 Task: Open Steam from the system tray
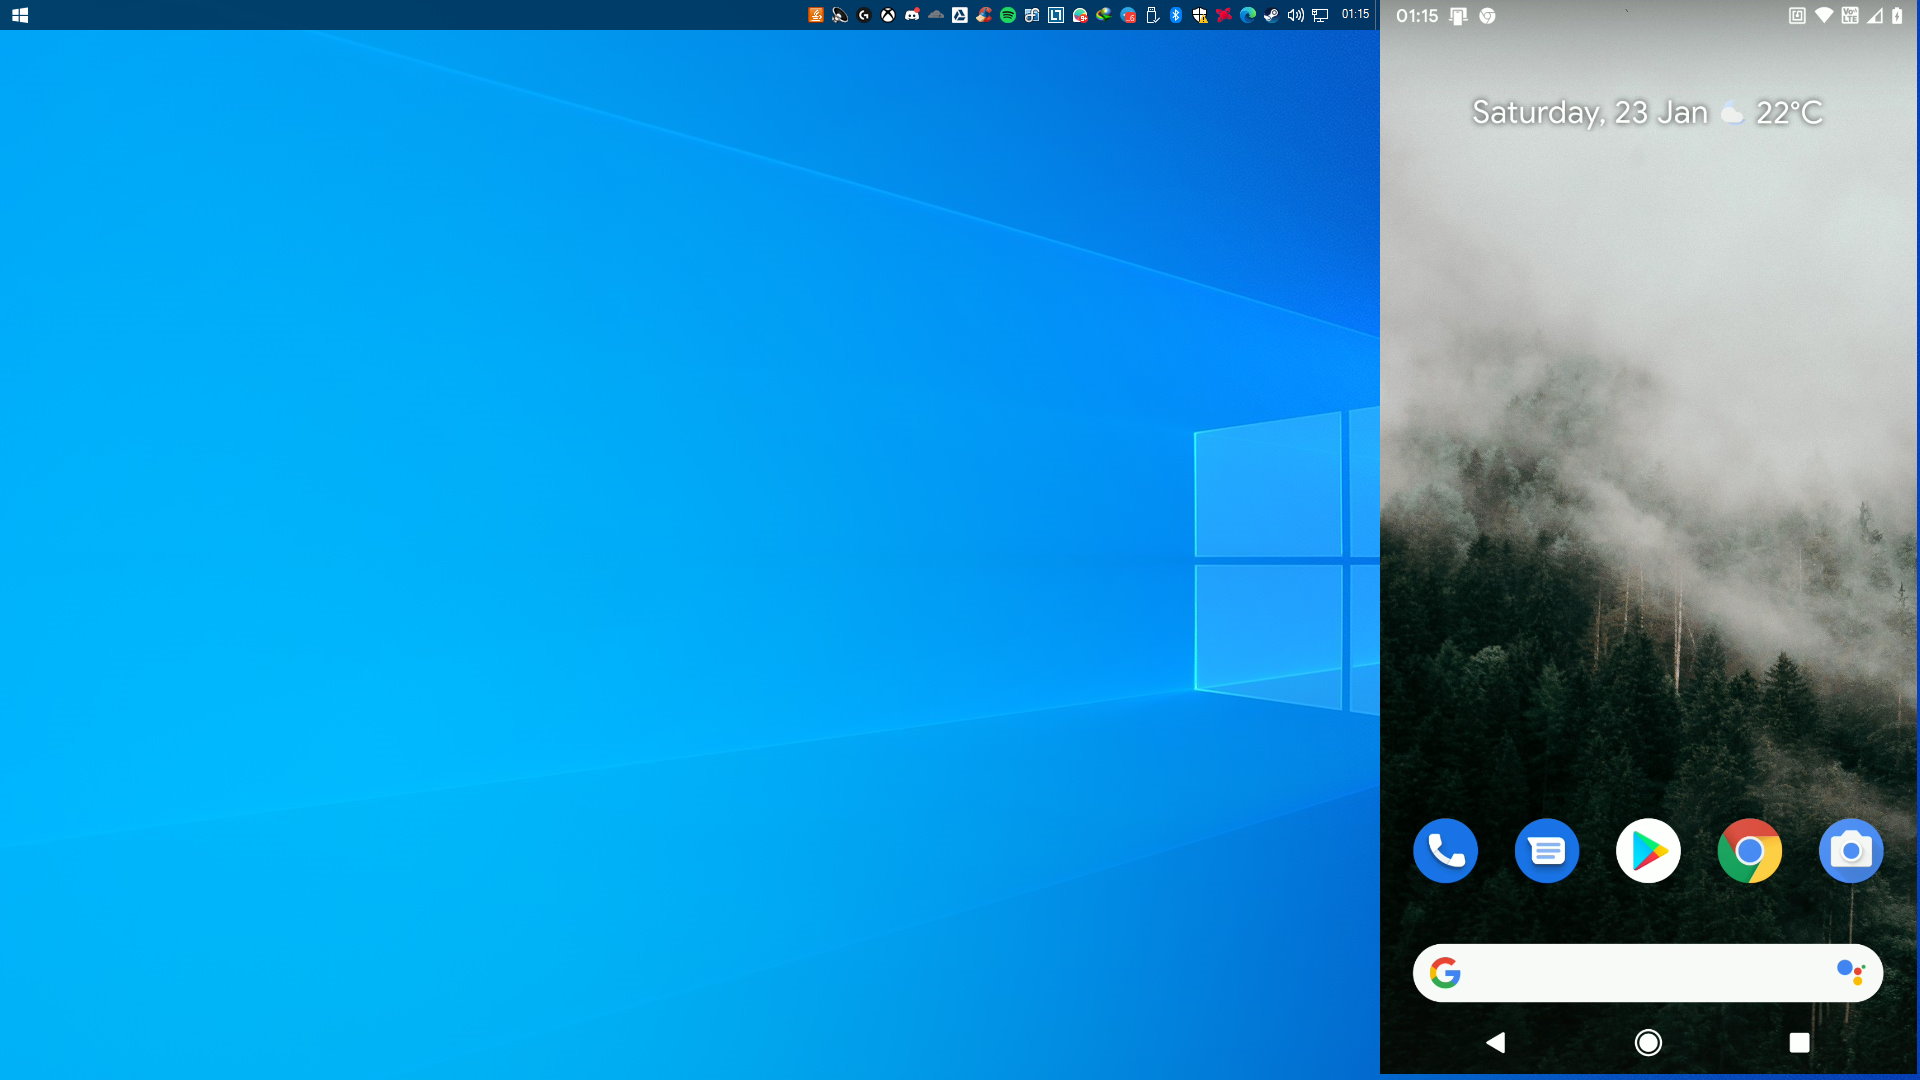pos(1270,15)
